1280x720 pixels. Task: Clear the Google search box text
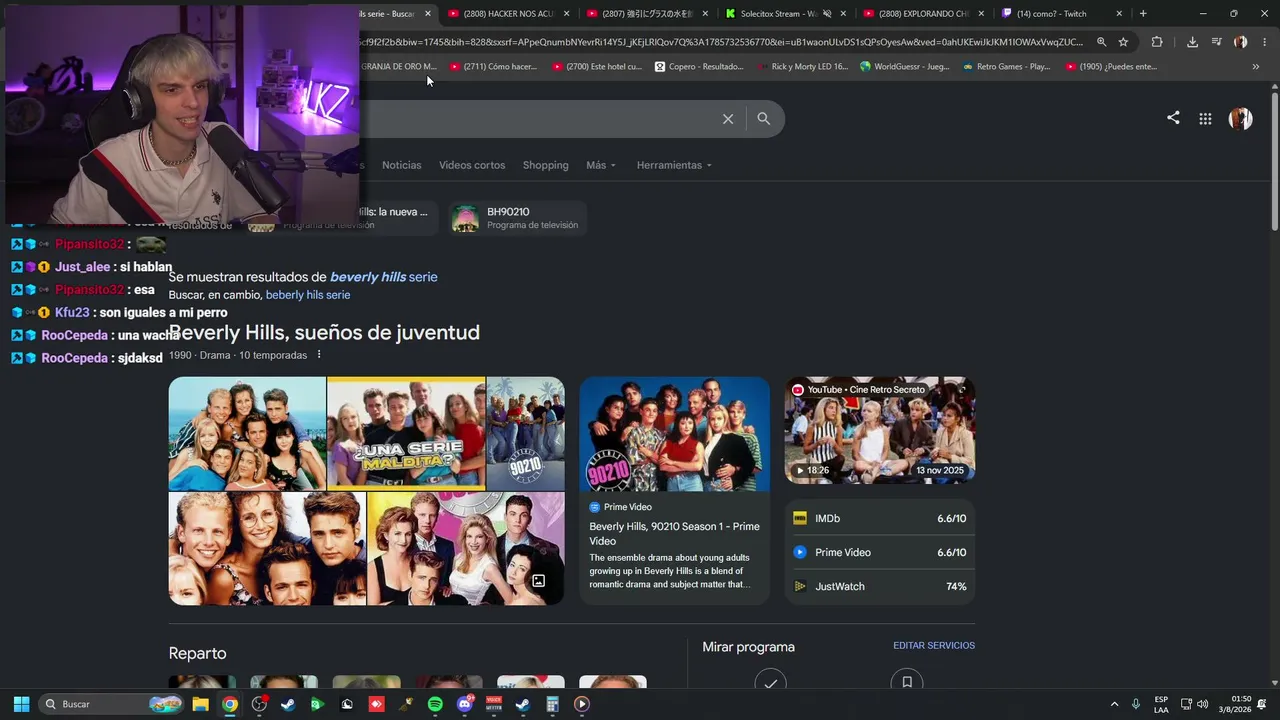click(x=728, y=119)
